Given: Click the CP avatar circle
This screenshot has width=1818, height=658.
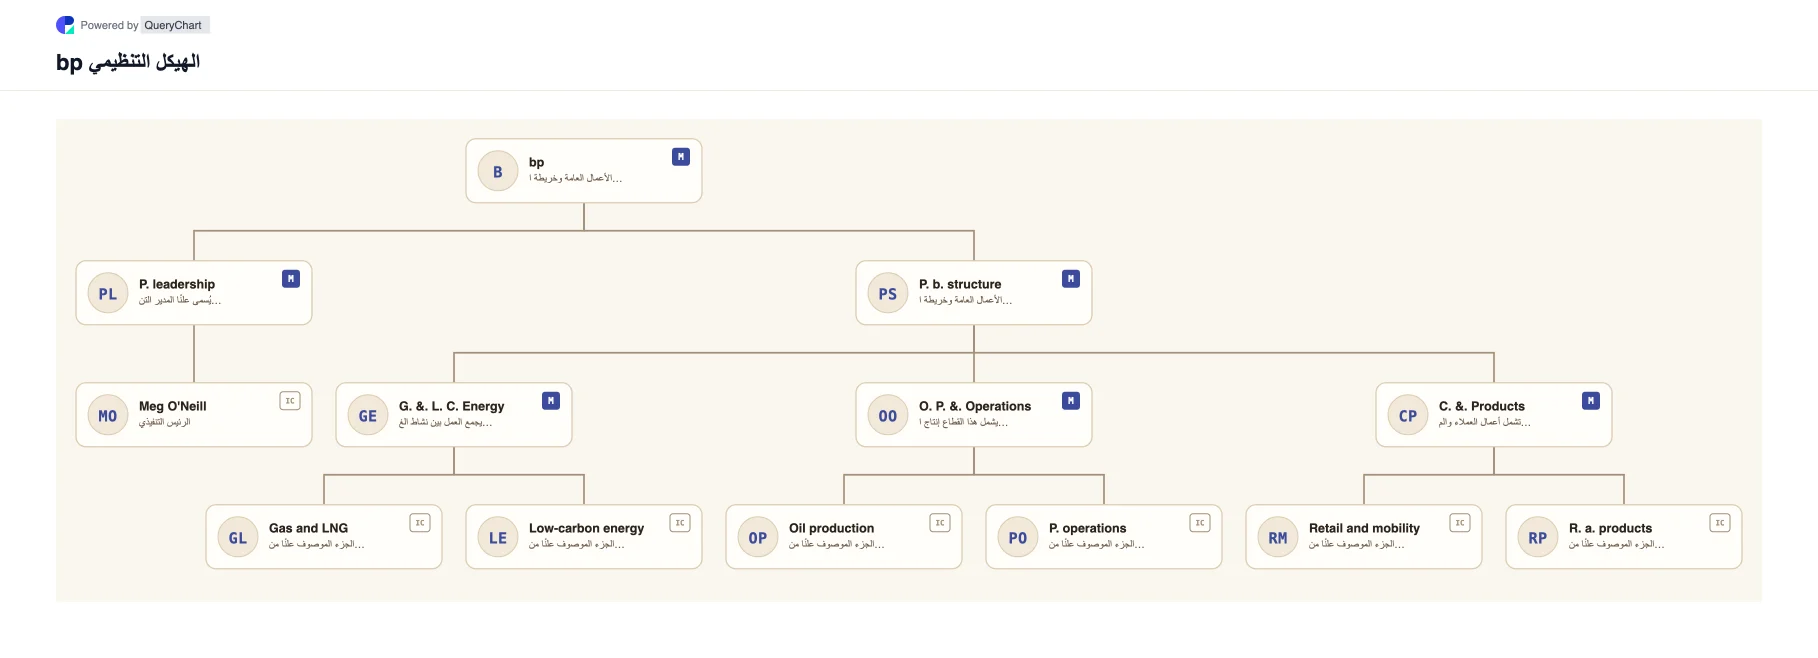Looking at the screenshot, I should tap(1408, 416).
